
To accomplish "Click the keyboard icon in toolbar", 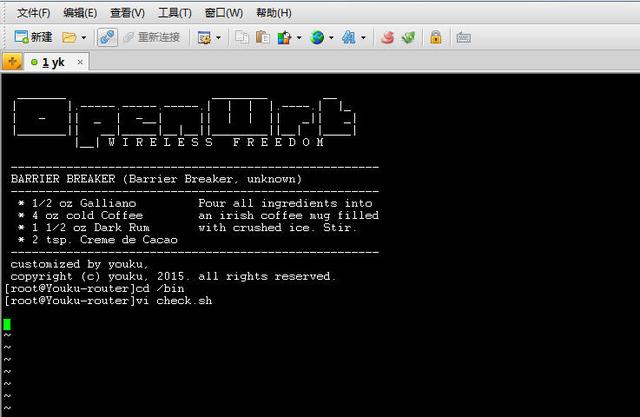I will click(464, 38).
